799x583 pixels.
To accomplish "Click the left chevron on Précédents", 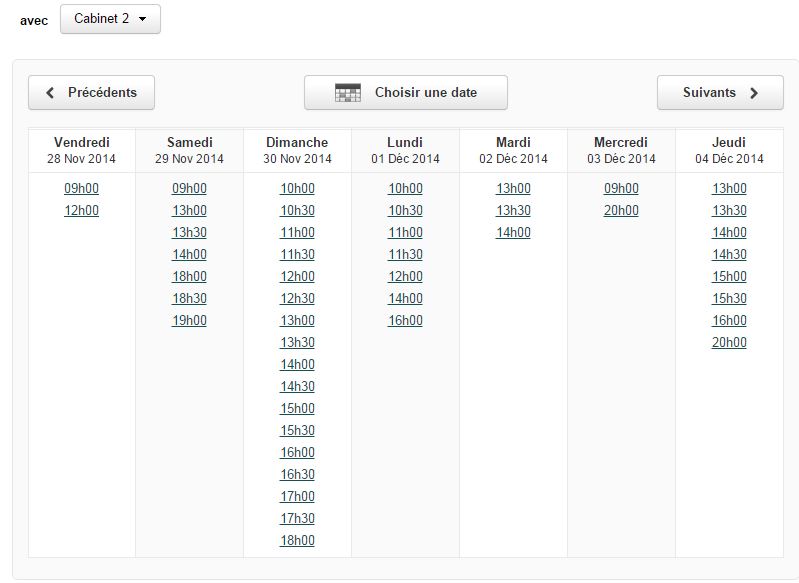I will coord(50,93).
